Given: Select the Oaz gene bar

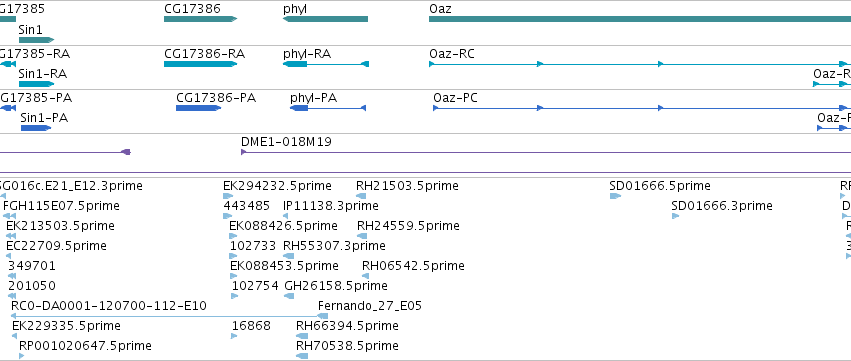Looking at the screenshot, I should click(640, 19).
